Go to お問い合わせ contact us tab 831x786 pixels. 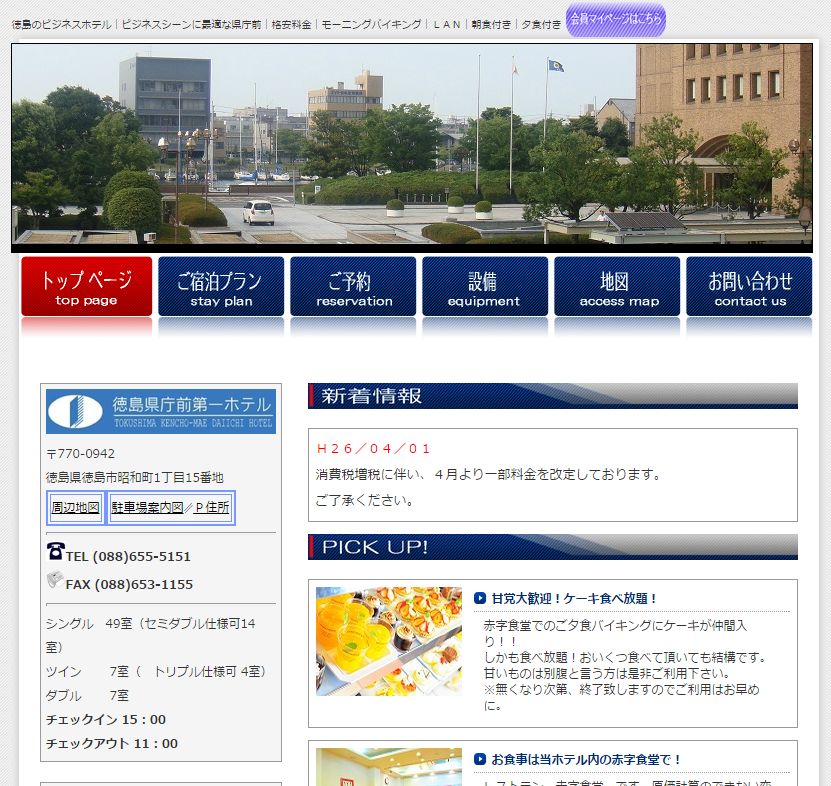749,287
